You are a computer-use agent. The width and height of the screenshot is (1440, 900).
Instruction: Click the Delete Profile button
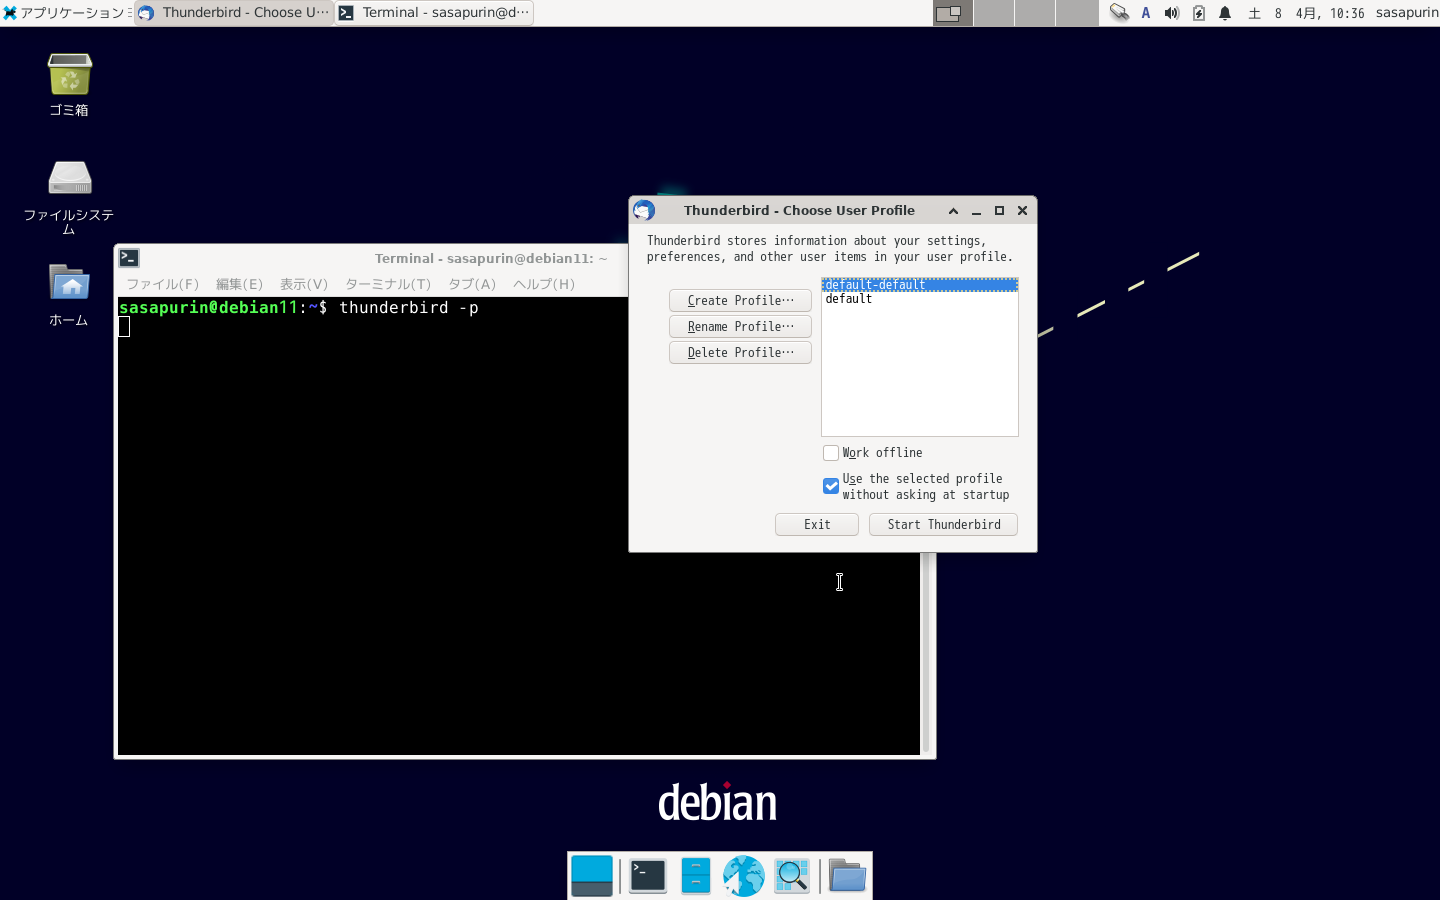point(740,352)
